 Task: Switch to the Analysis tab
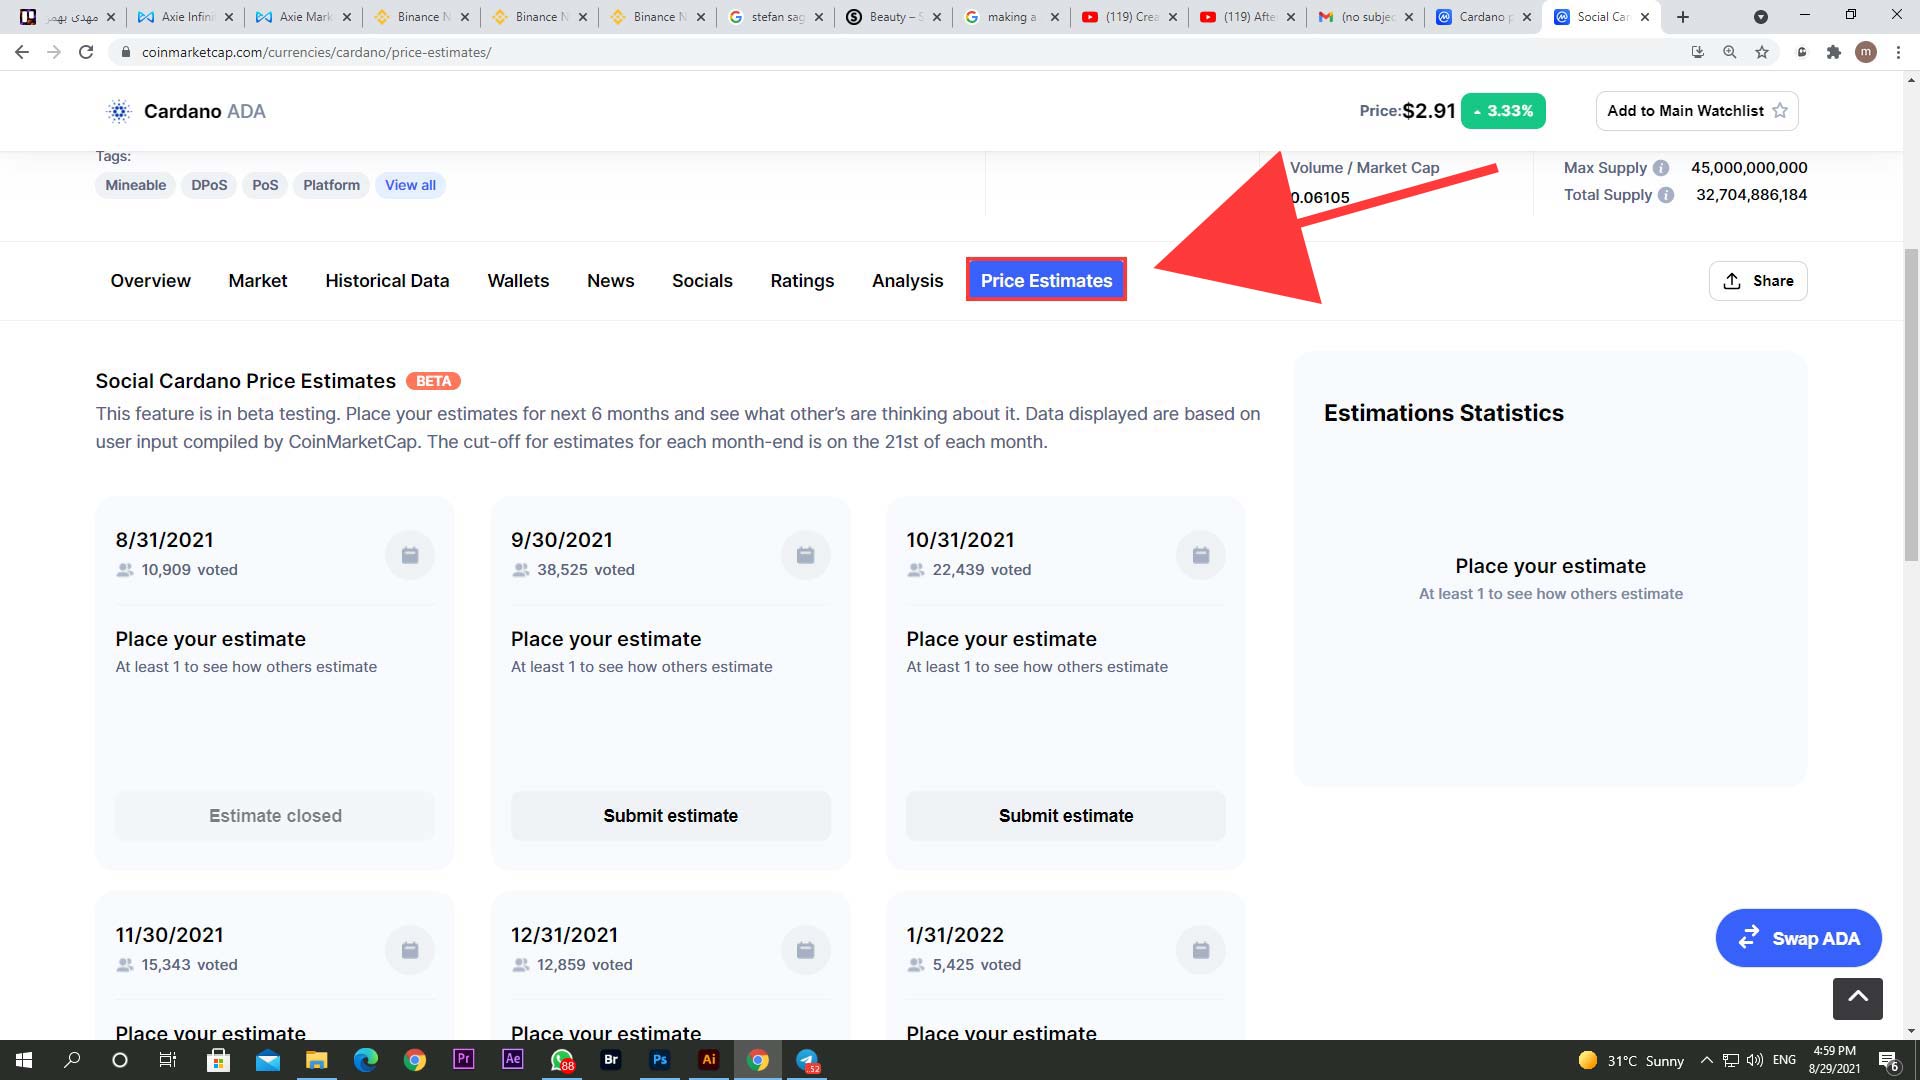[x=908, y=281]
